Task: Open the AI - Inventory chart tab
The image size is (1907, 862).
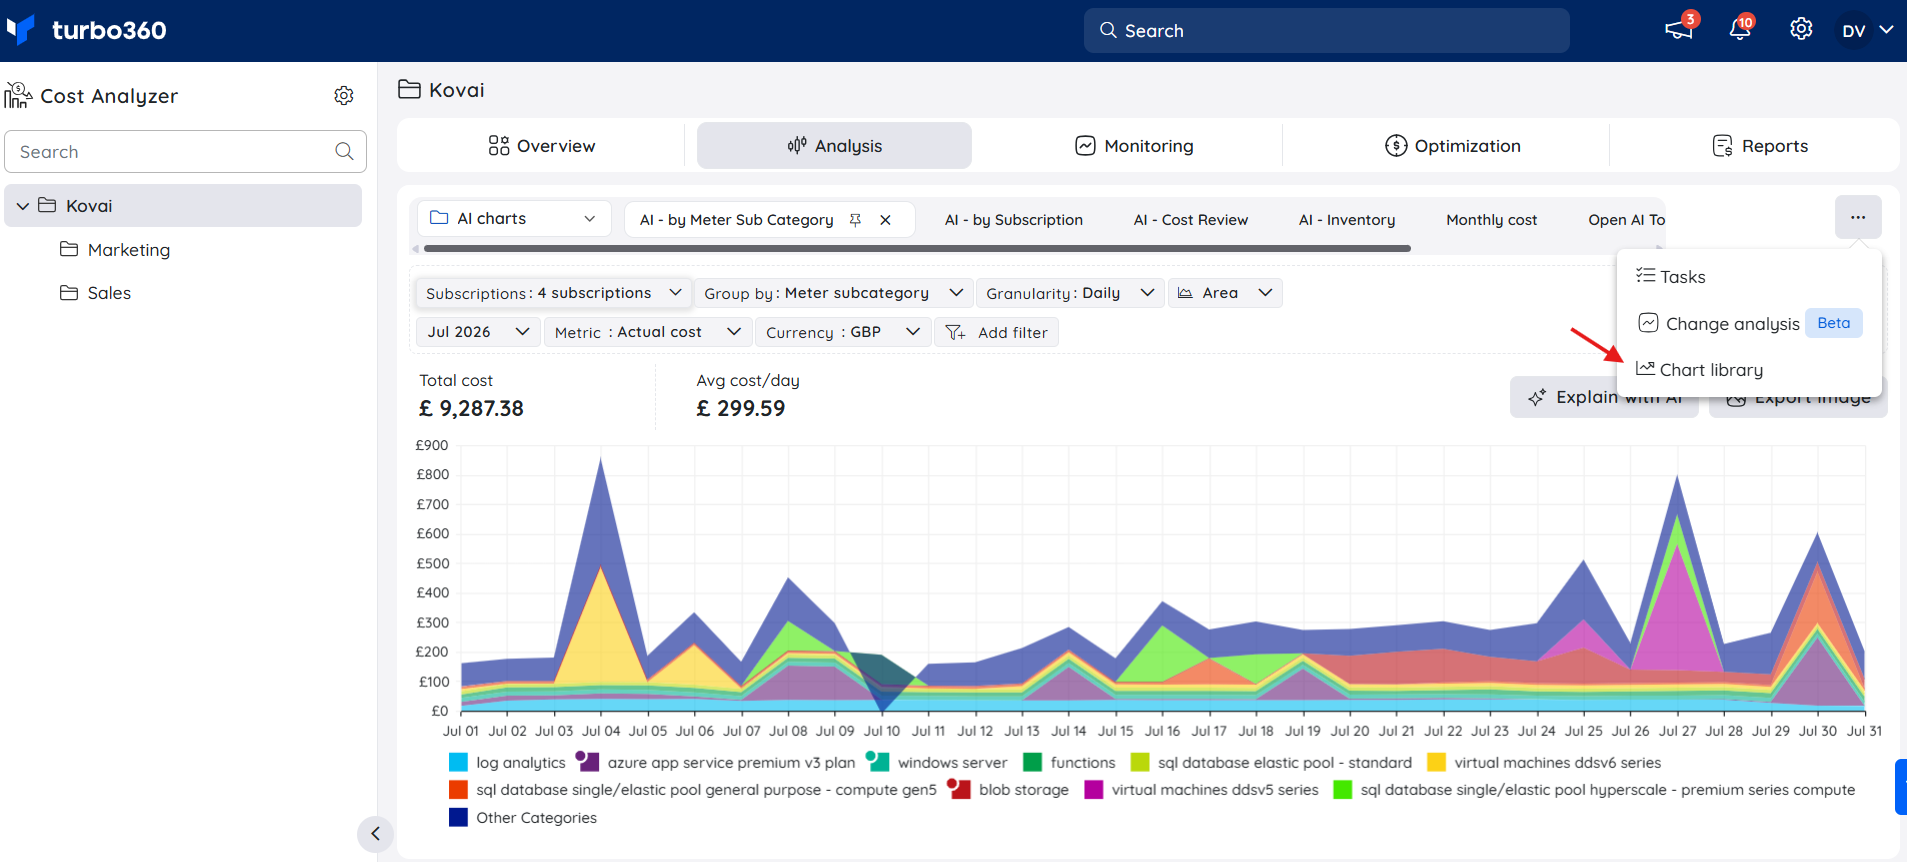Action: pos(1347,220)
